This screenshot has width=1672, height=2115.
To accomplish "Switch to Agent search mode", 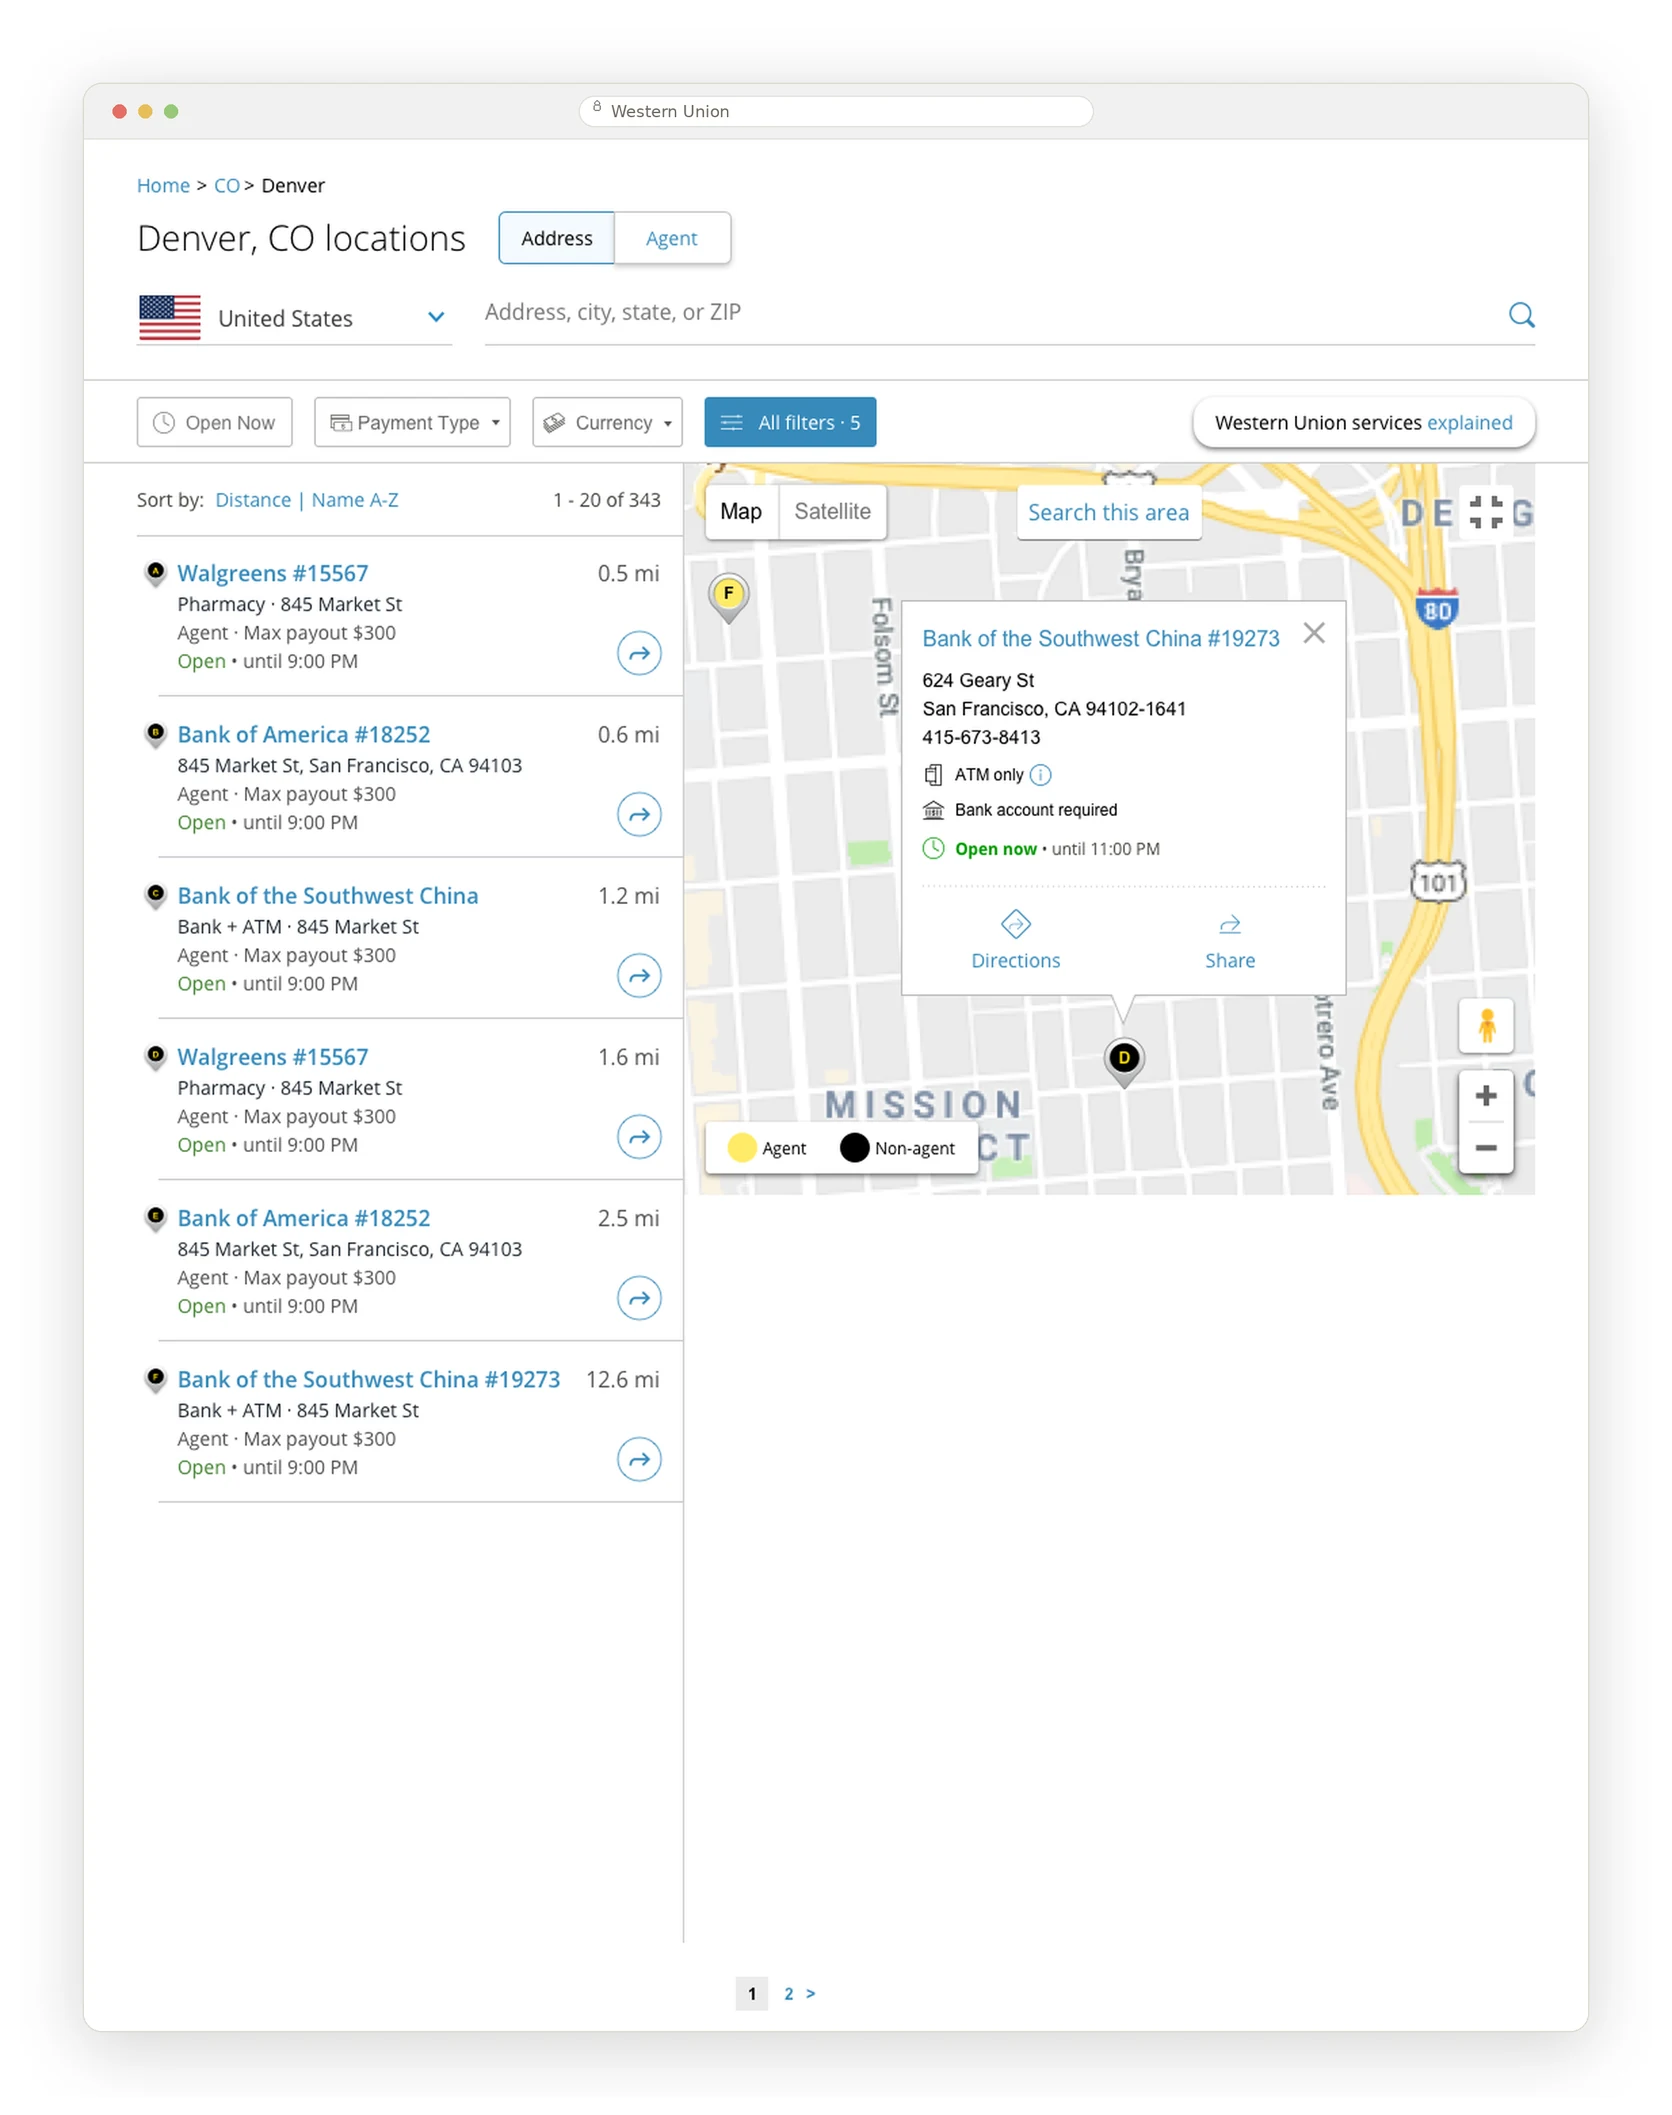I will tap(671, 238).
